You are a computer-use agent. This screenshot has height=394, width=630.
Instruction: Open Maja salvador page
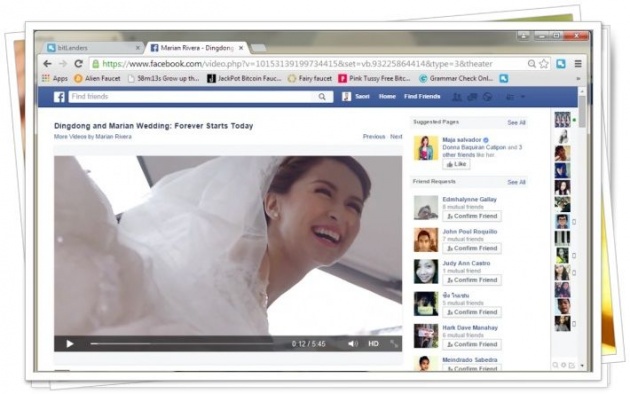pos(462,140)
